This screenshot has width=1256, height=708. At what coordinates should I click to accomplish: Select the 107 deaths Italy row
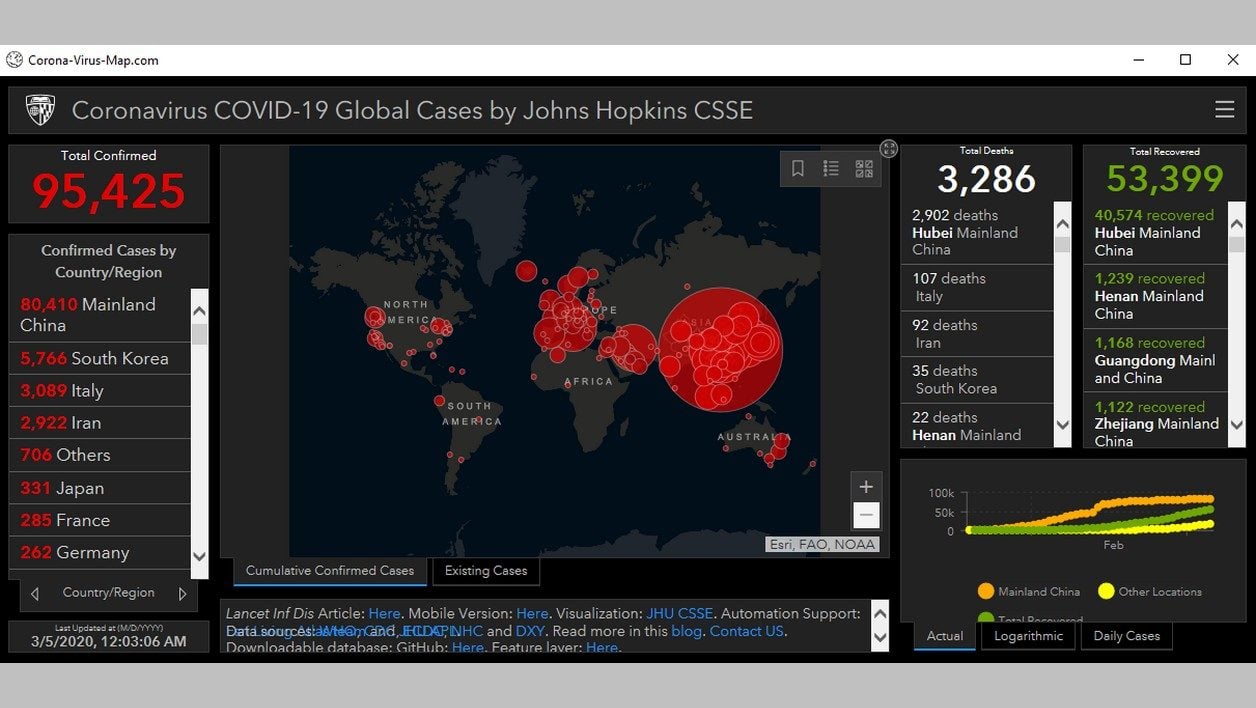[978, 288]
